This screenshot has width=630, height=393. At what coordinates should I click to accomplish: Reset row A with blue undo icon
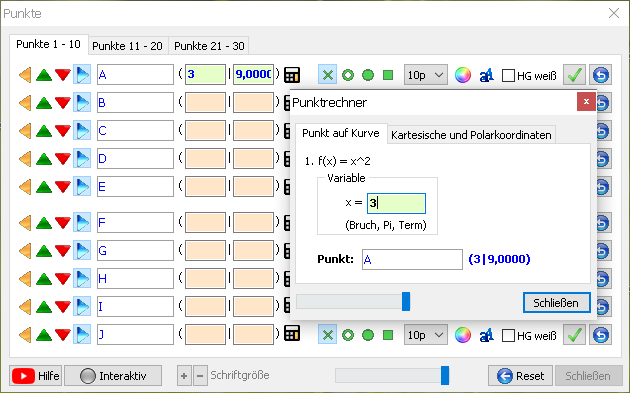coord(601,75)
